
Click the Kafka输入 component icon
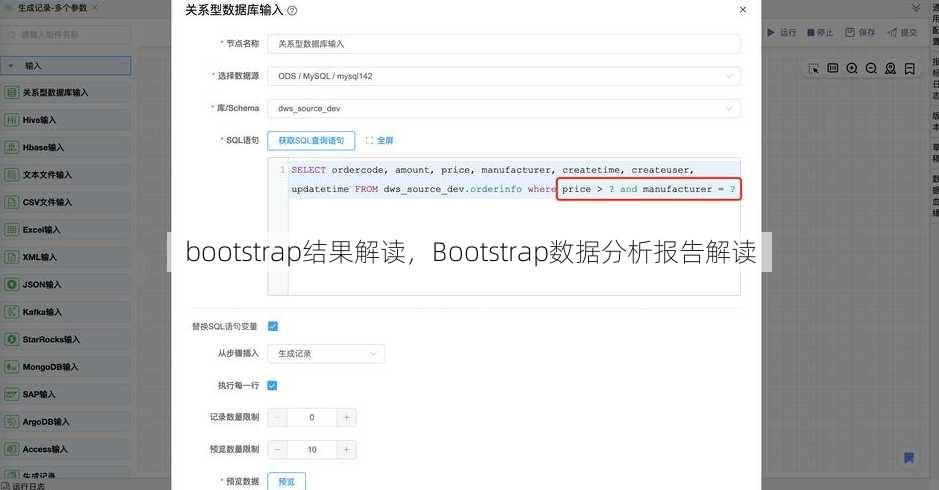pos(11,312)
